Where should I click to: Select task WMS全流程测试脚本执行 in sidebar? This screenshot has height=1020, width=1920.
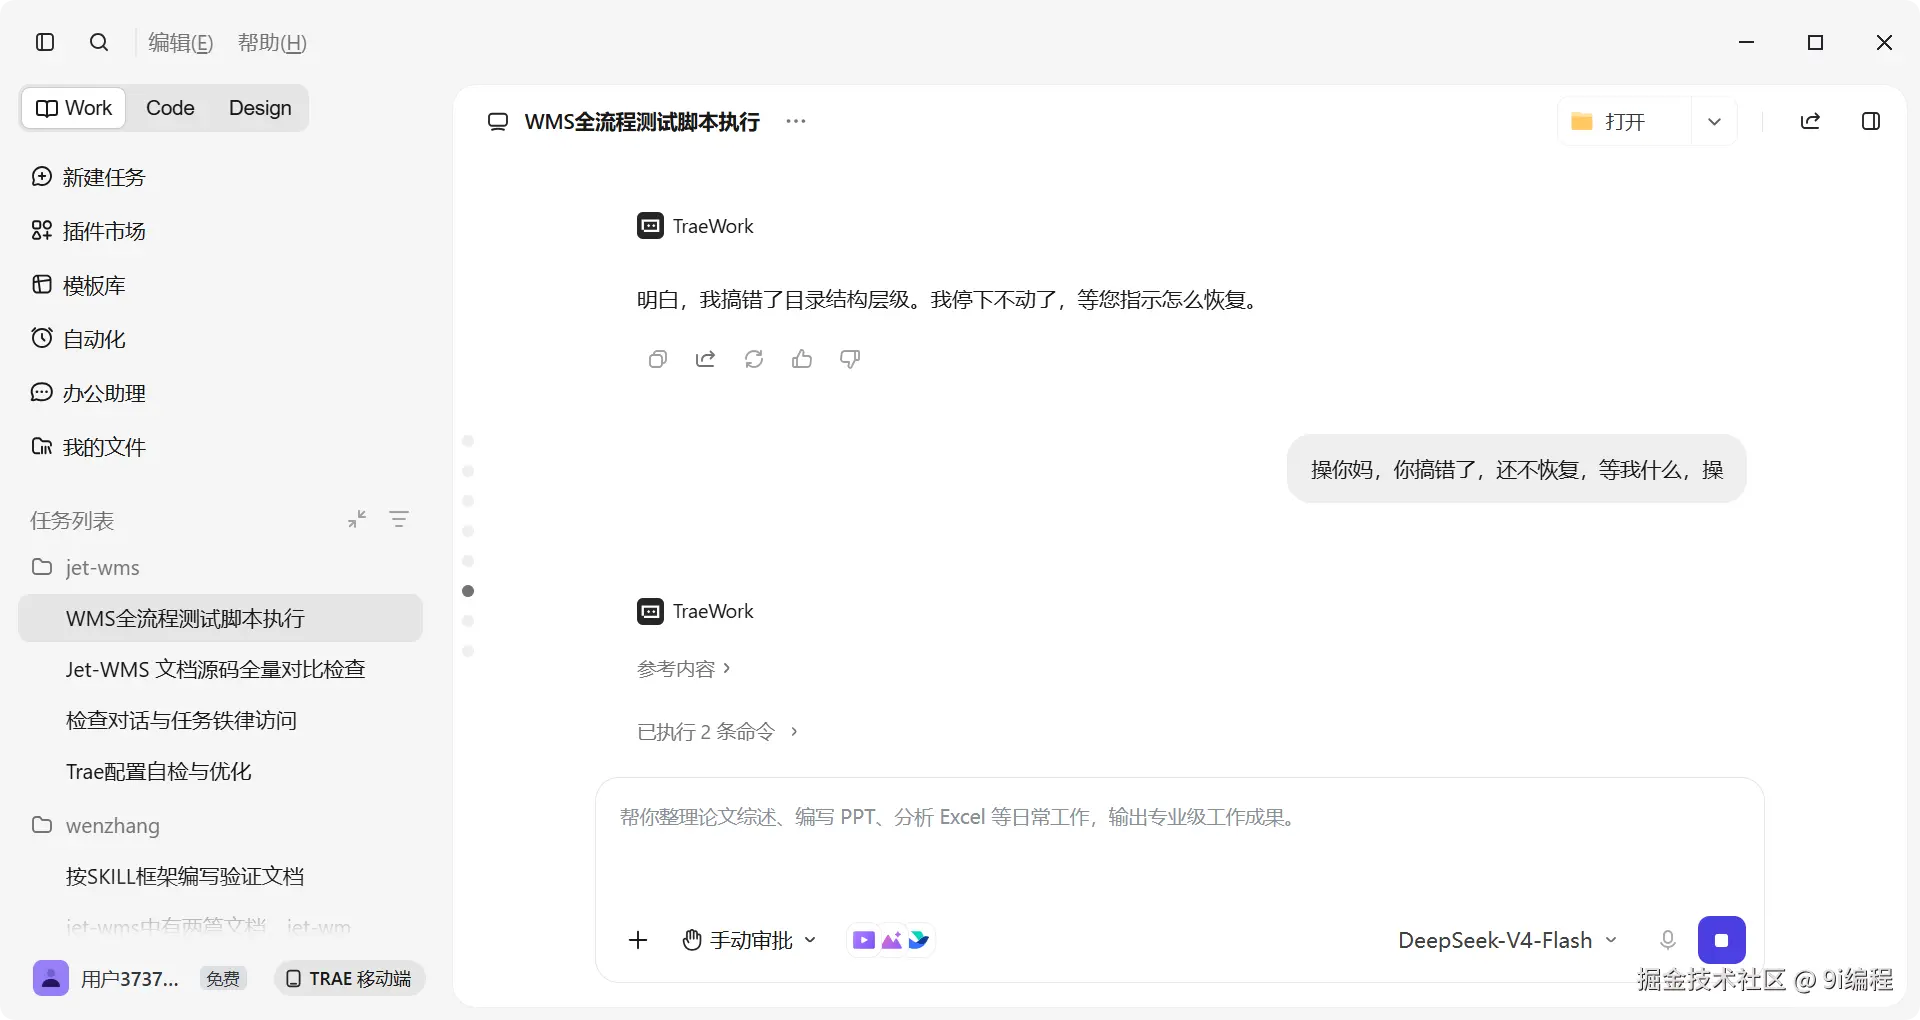click(220, 618)
